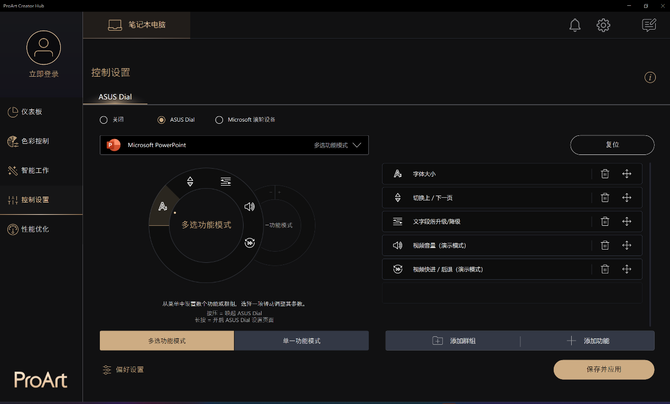Select the 字体大小 list row

click(x=512, y=174)
